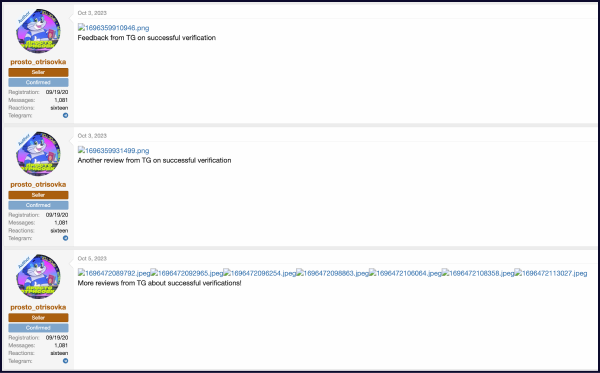
Task: Open image link 1696359931499.png
Action: coord(114,151)
